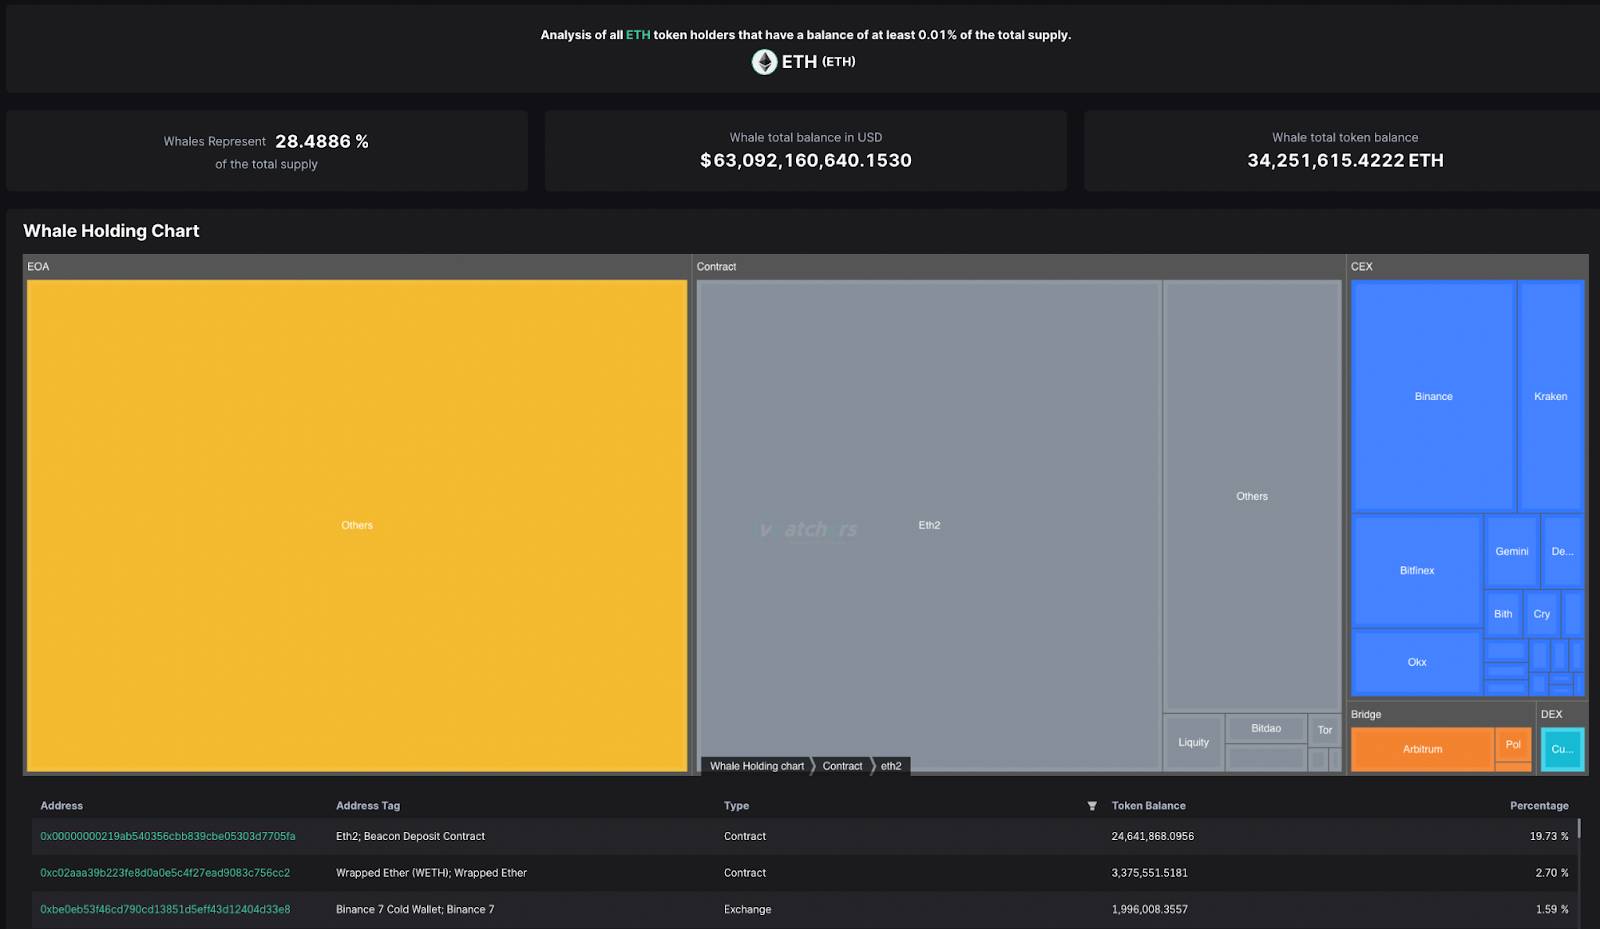Click the green ETH link in the header sentence
1600x929 pixels.
(x=638, y=35)
